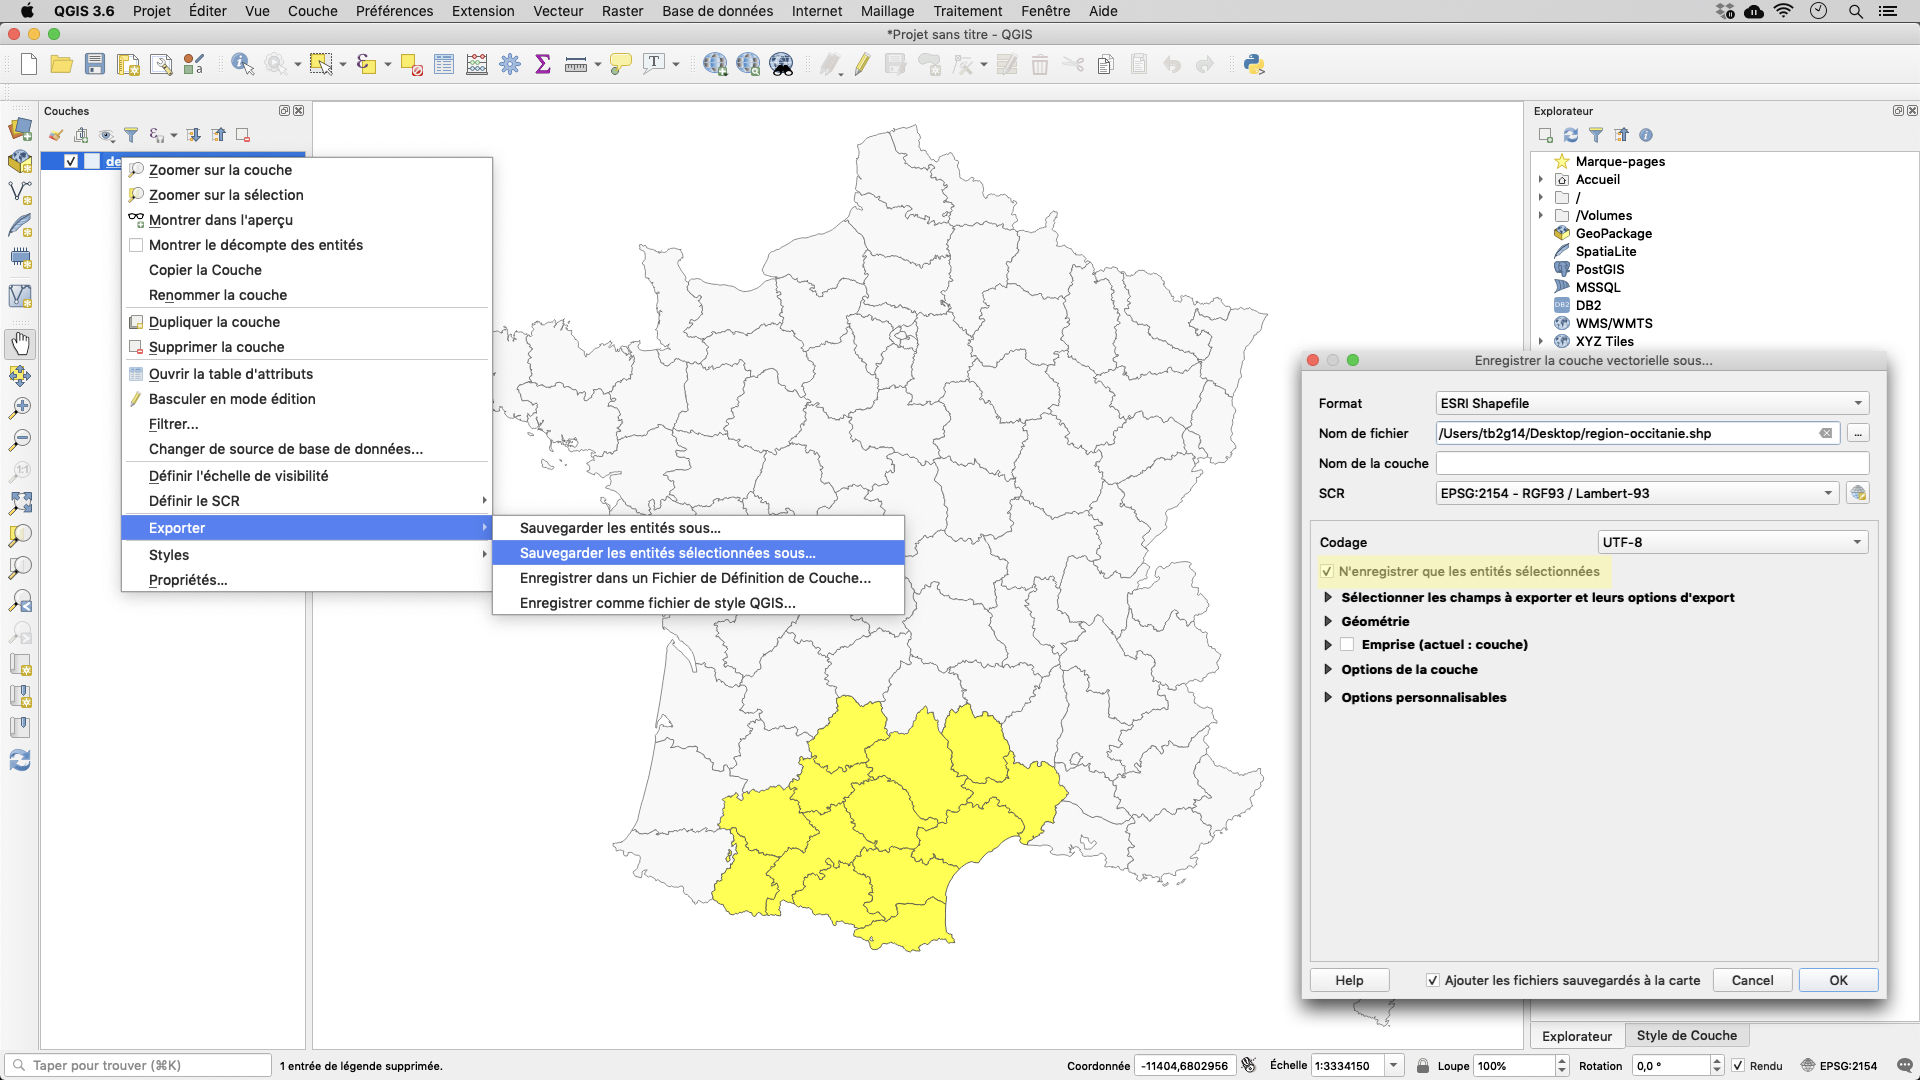Select Ouvrir la table d'attributs menu entry
The width and height of the screenshot is (1920, 1080).
[x=306, y=374]
